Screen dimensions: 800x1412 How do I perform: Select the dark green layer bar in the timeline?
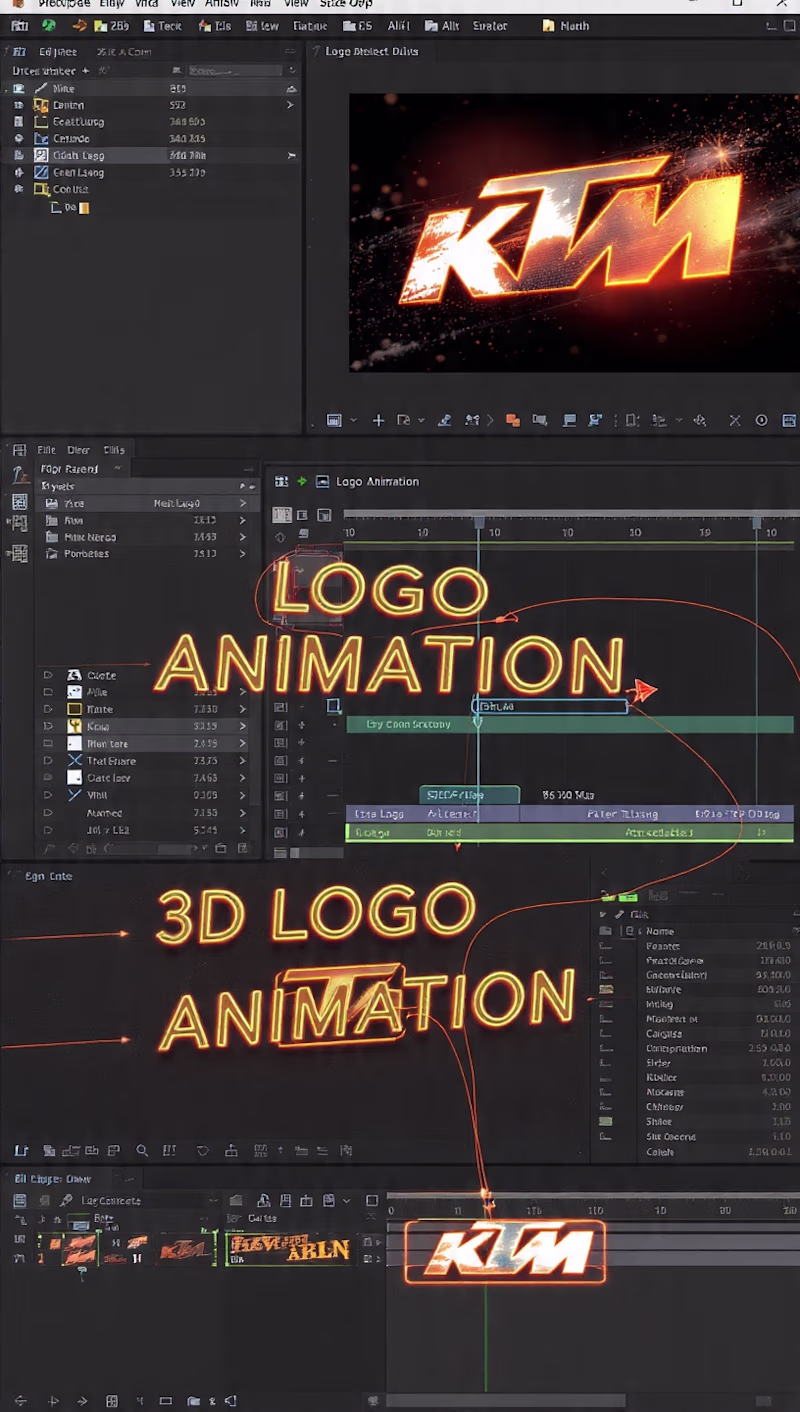tap(570, 724)
